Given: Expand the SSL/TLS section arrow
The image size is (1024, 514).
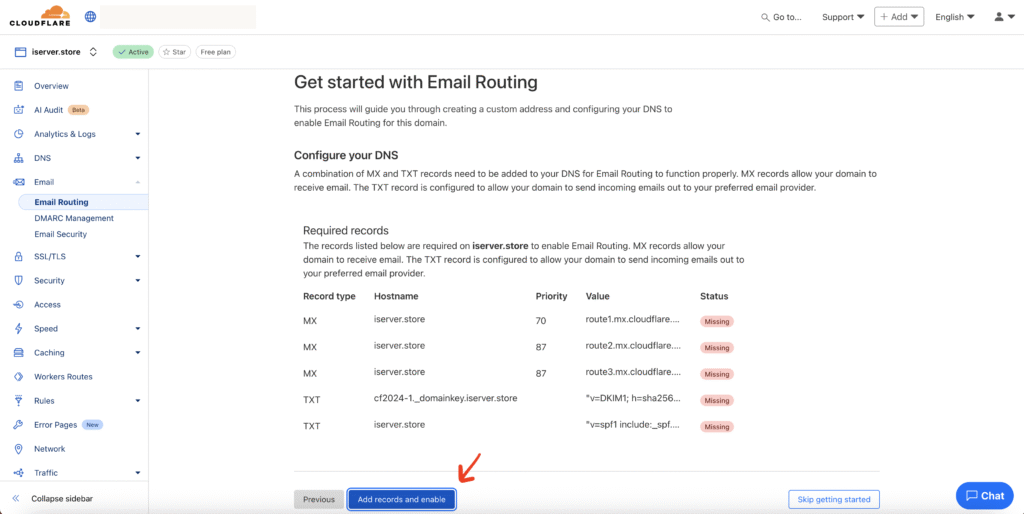Looking at the screenshot, I should click(x=138, y=257).
